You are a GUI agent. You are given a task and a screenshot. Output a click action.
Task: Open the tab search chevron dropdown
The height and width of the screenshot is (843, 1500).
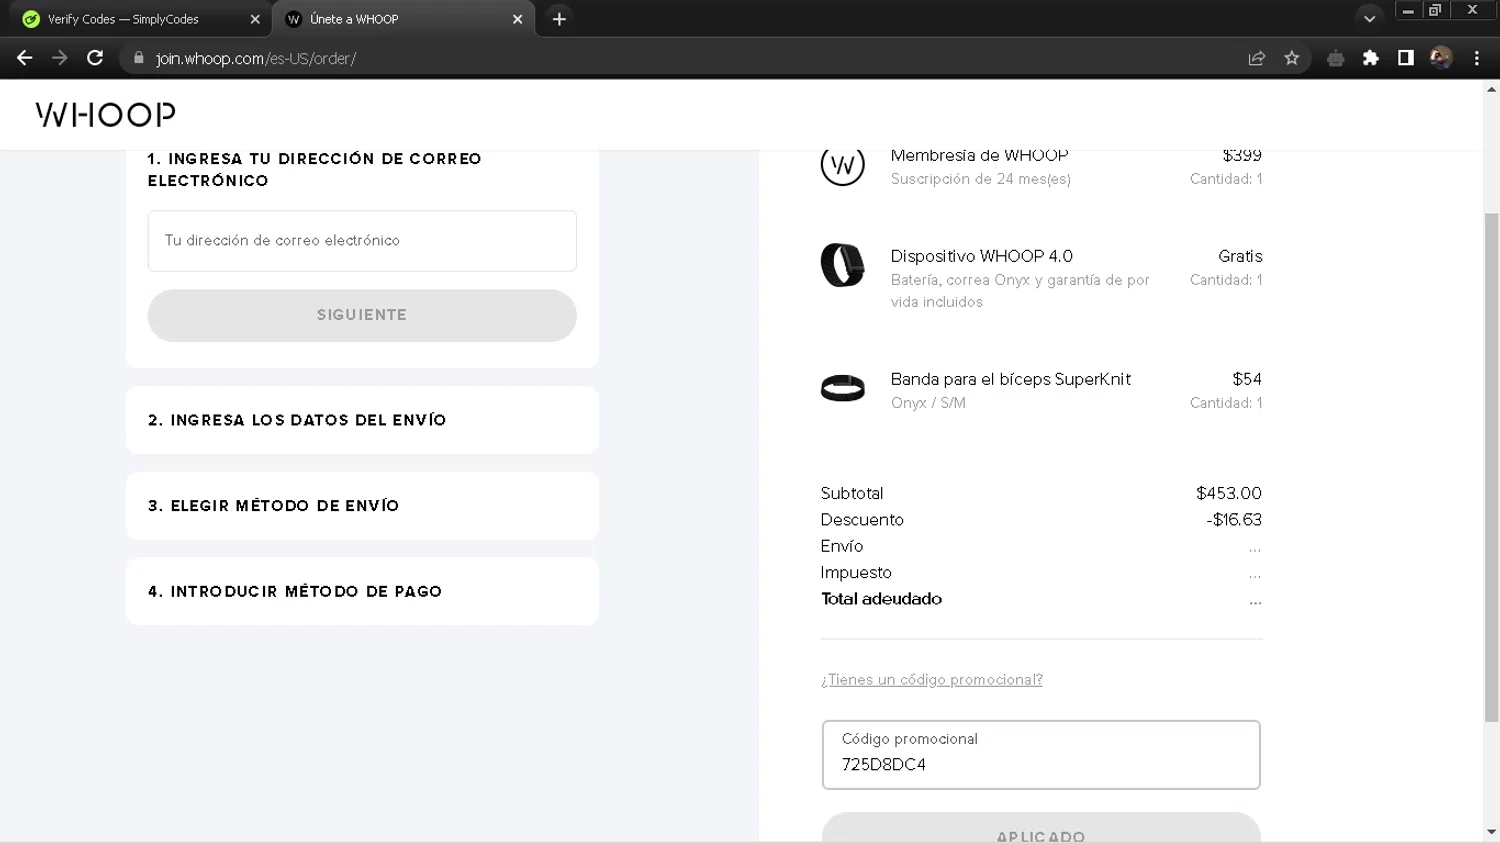coord(1369,19)
